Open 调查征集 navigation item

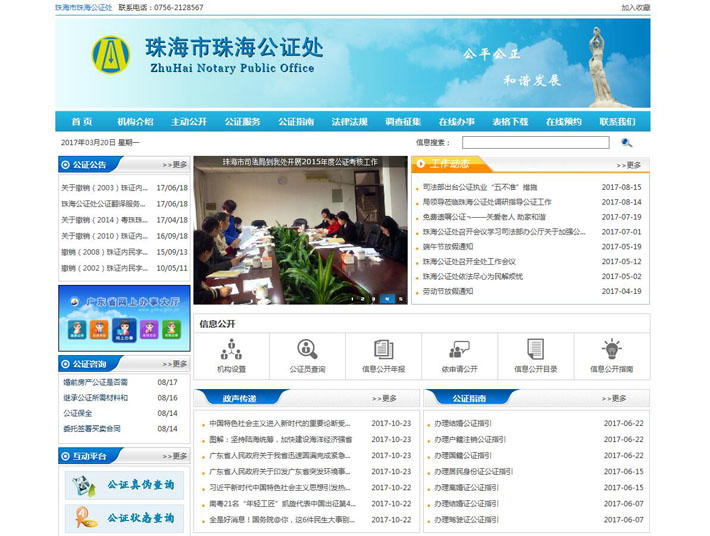coord(403,122)
